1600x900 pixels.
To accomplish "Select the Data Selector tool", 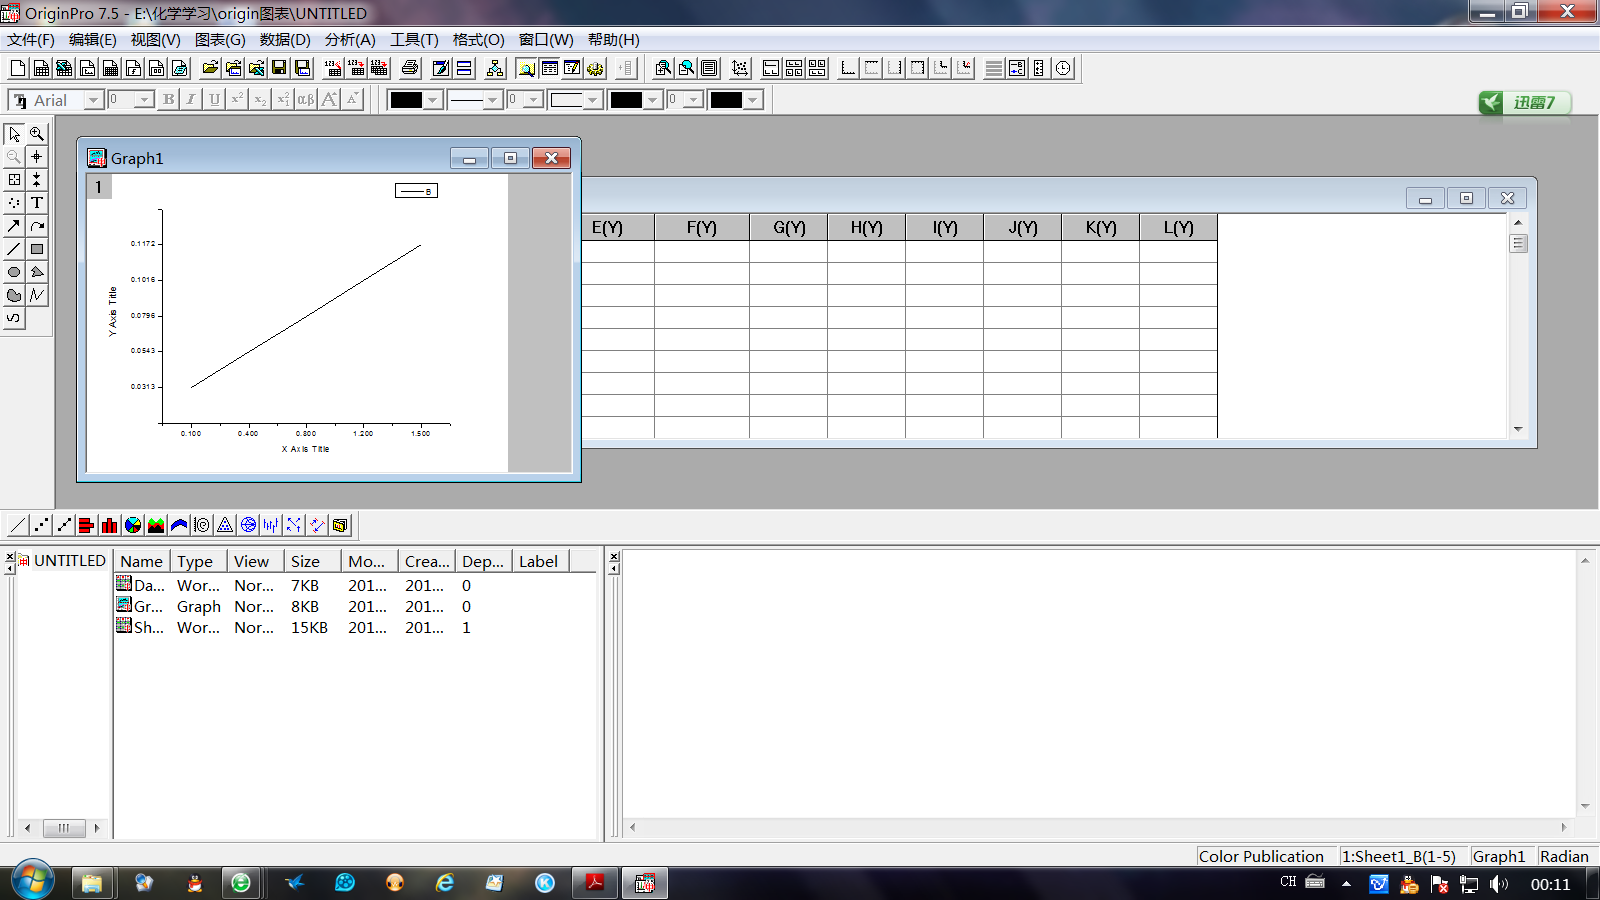I will click(37, 180).
